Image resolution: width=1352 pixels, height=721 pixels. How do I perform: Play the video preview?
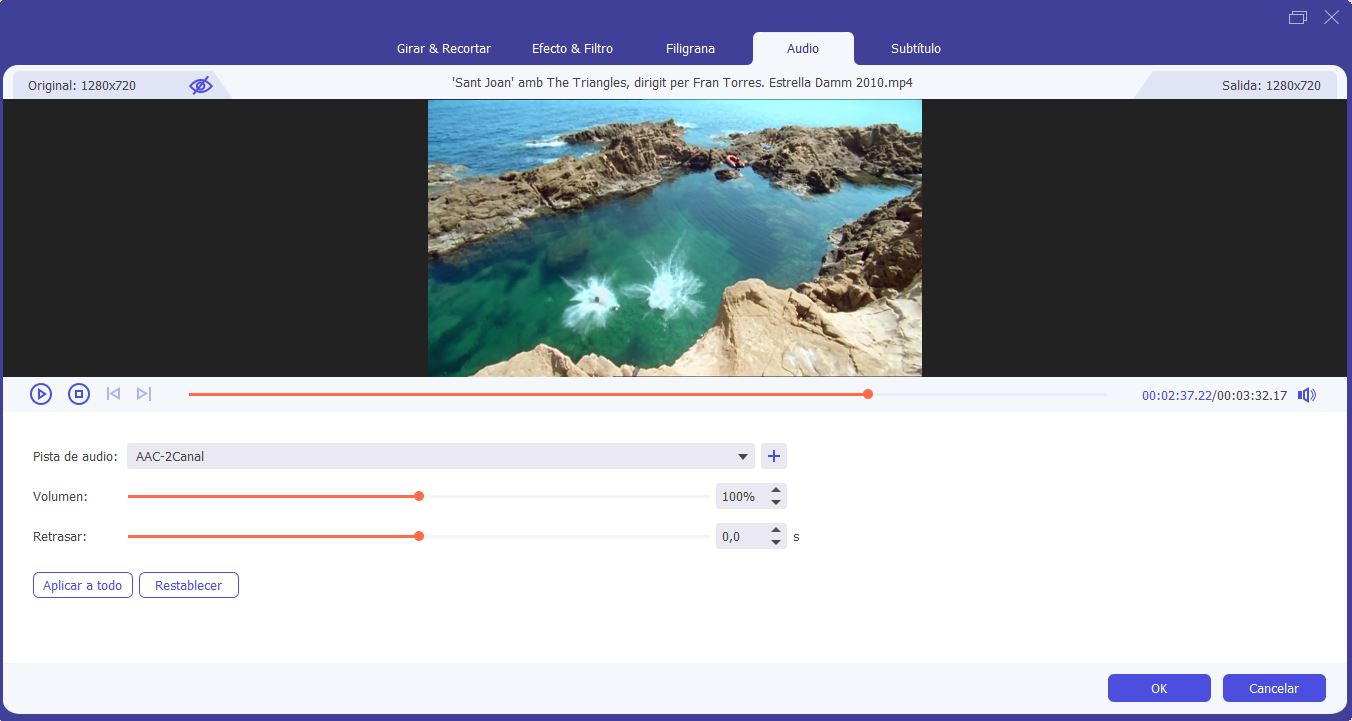tap(41, 394)
